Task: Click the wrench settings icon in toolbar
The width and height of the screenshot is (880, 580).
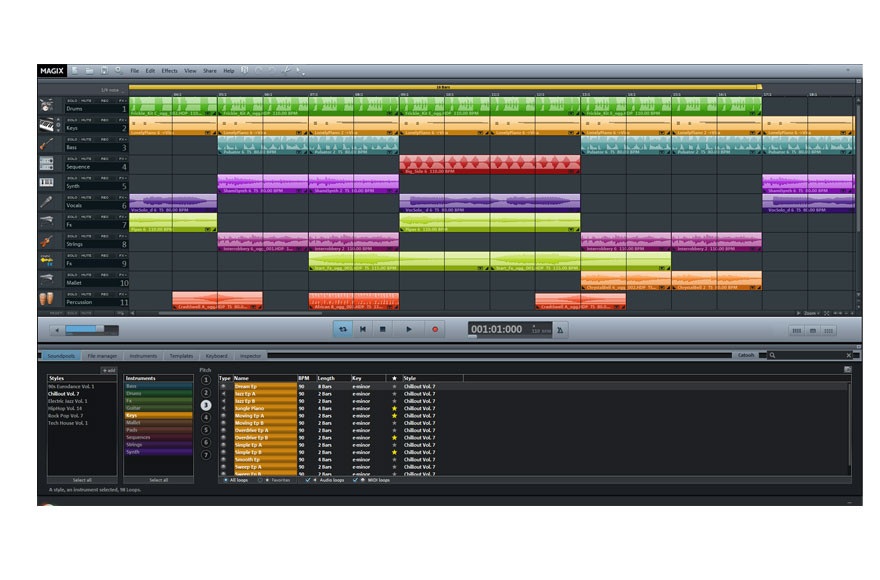Action: (x=286, y=70)
